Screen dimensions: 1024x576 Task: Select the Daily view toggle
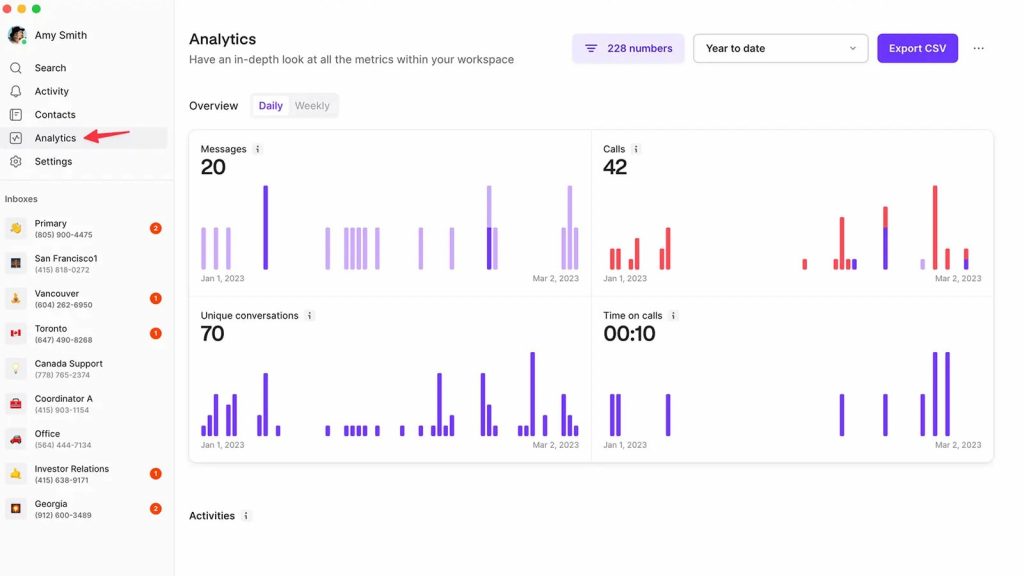pos(269,105)
